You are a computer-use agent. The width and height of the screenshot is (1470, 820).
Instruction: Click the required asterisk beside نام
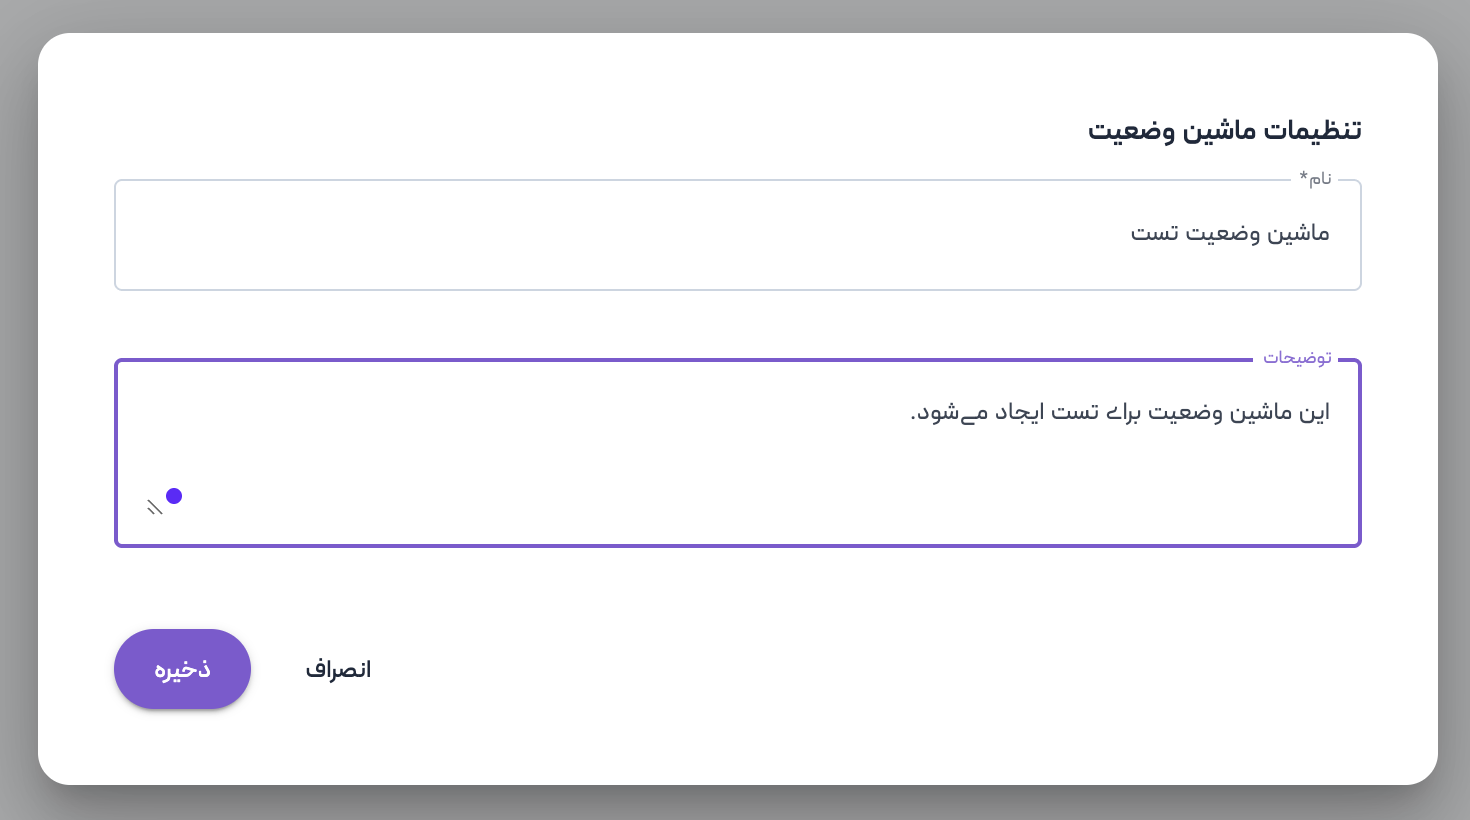point(1303,177)
